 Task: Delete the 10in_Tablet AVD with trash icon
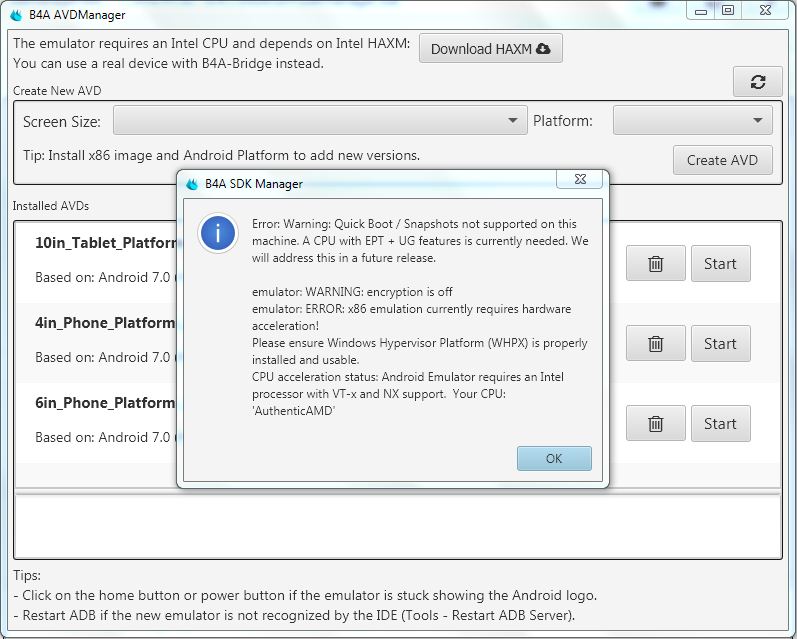[656, 263]
